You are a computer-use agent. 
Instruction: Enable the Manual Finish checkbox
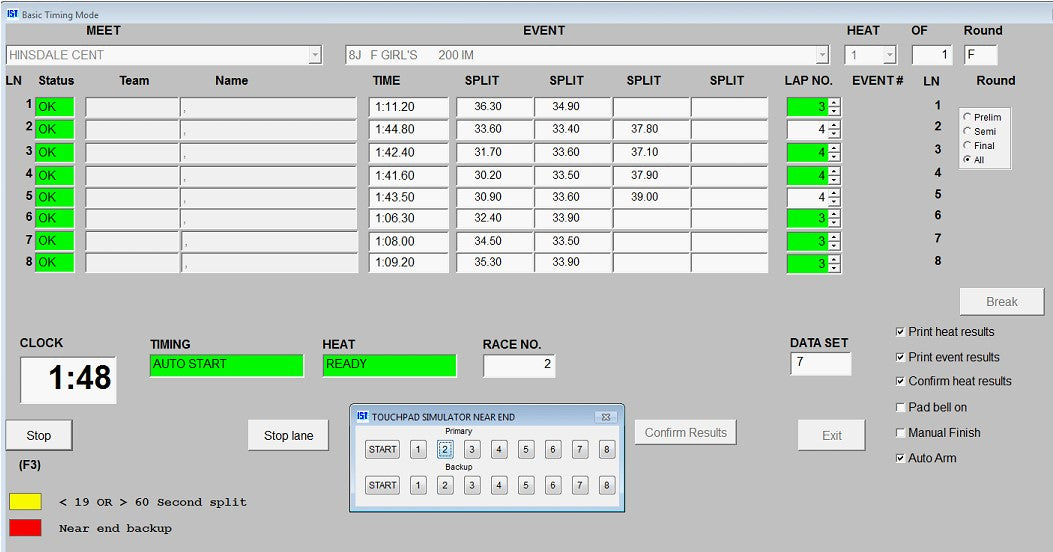point(901,433)
